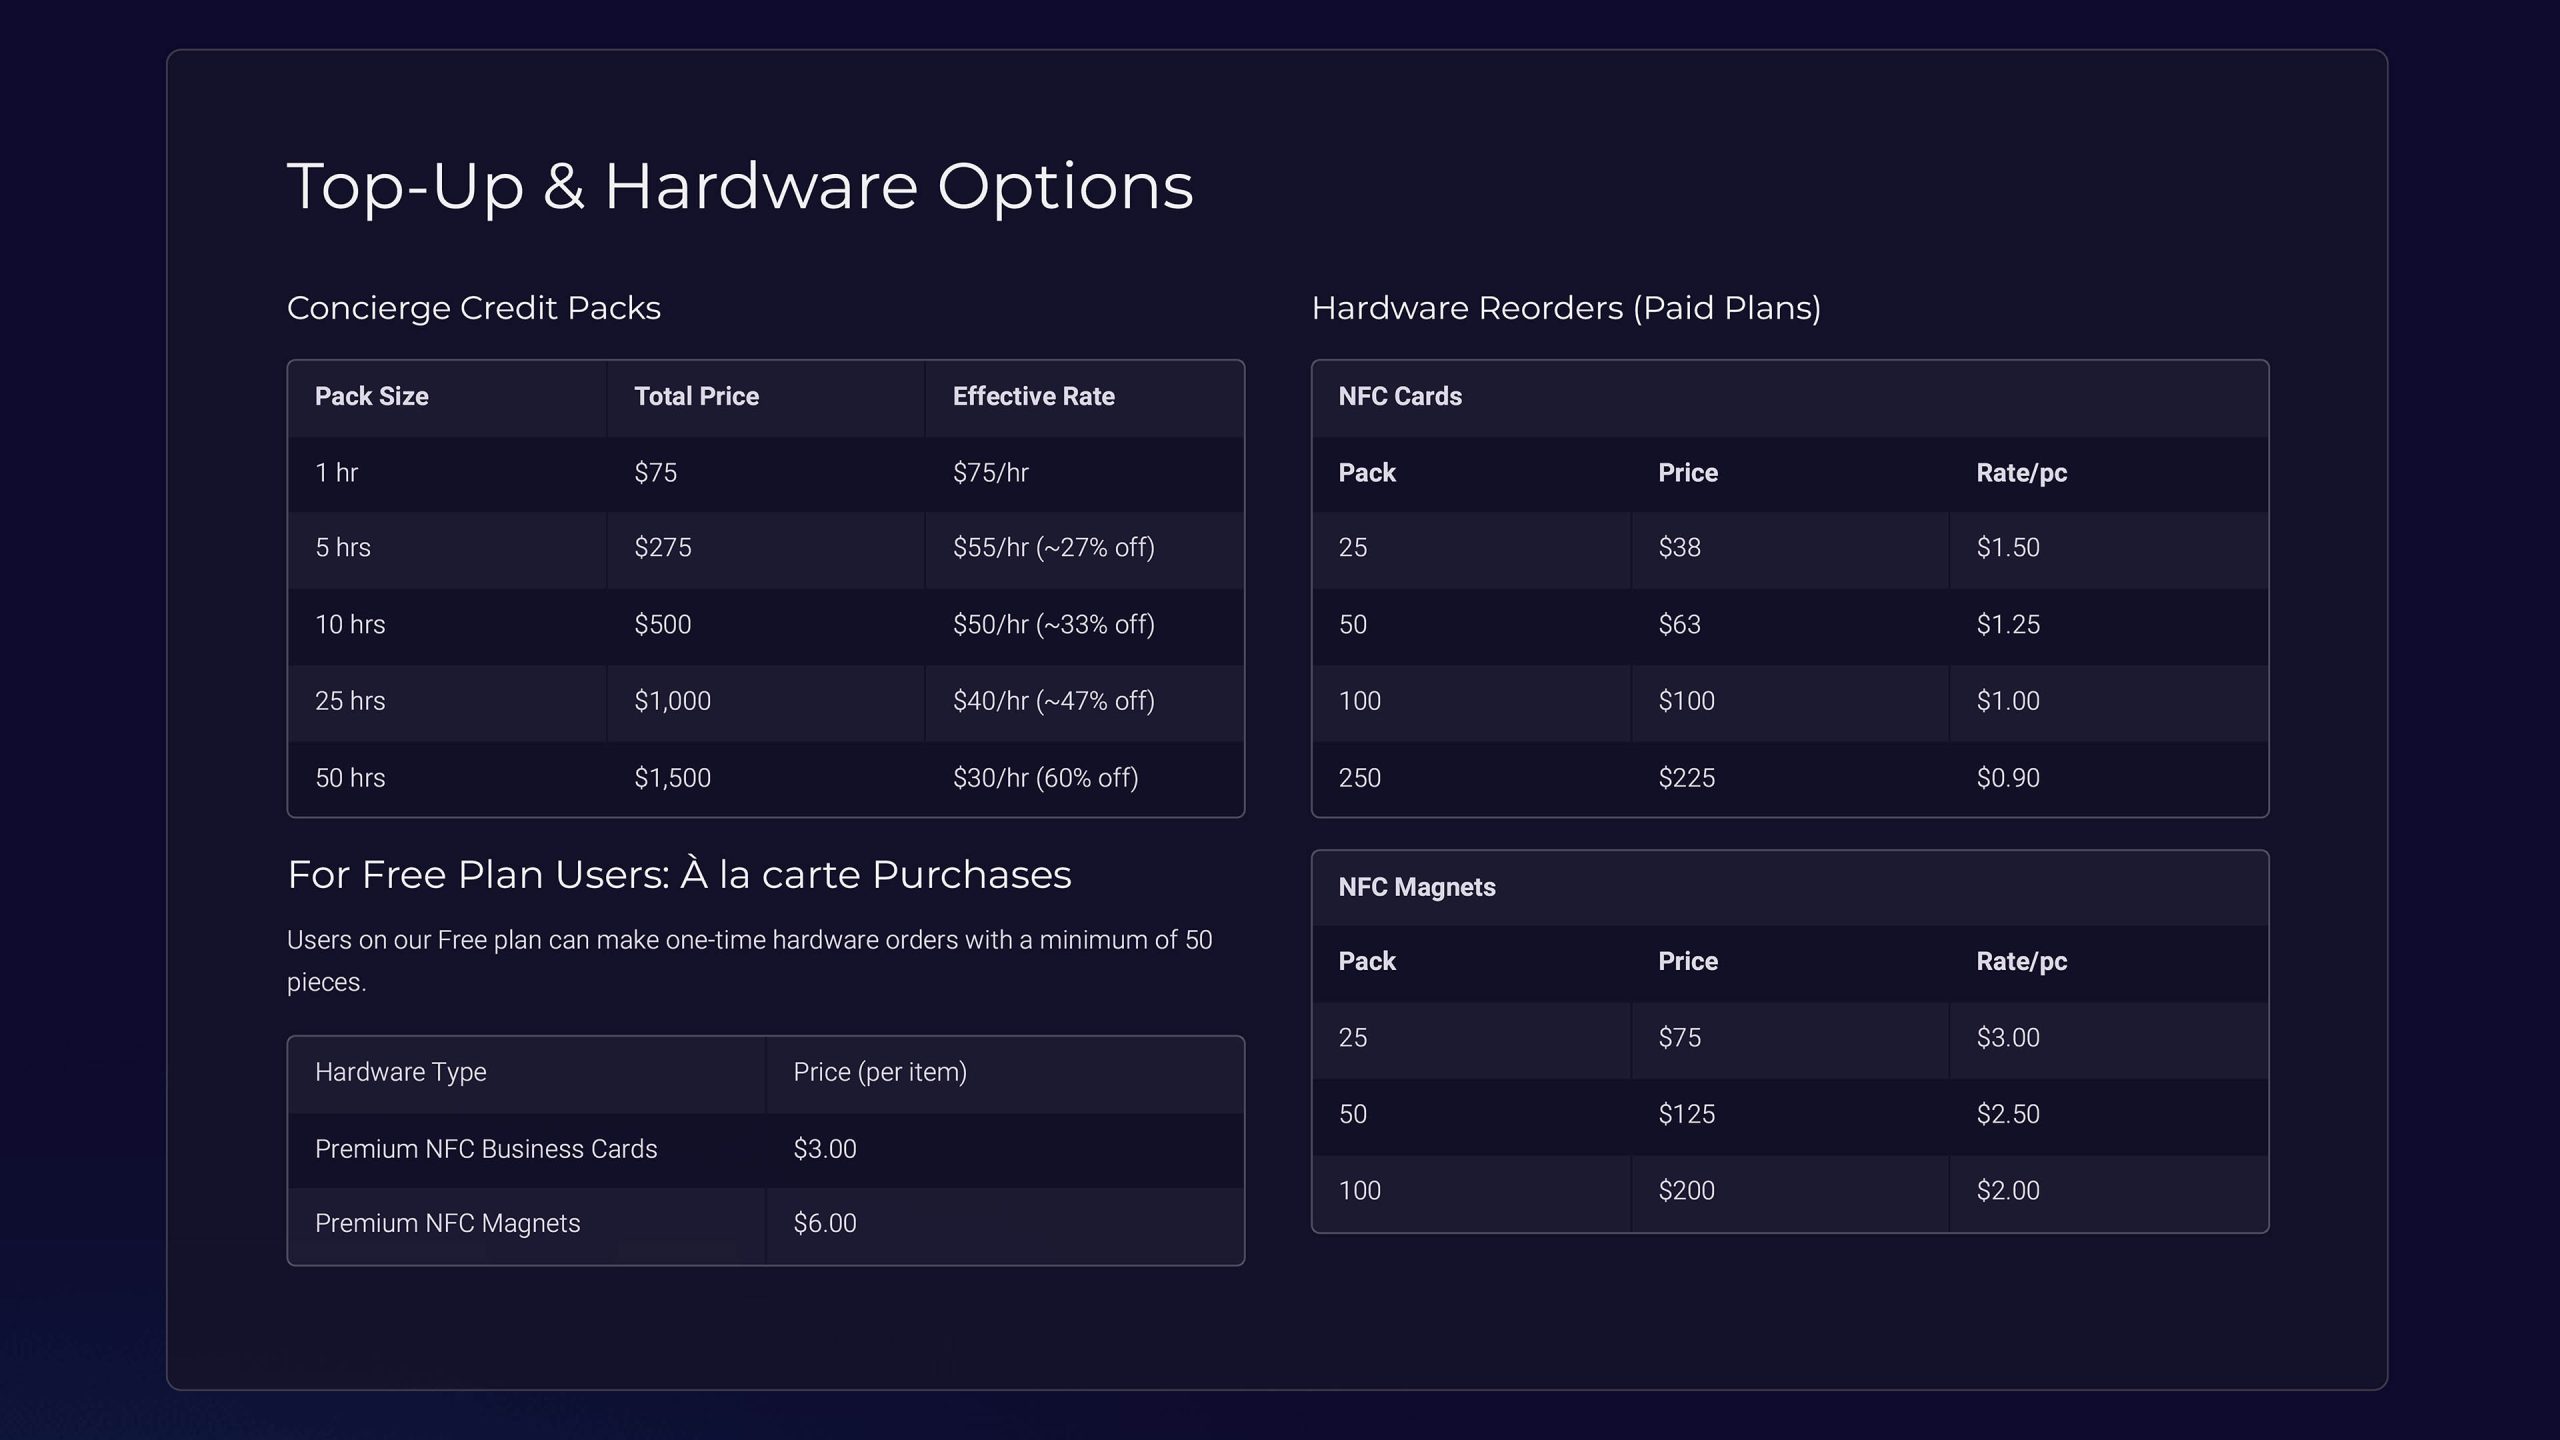
Task: Select the Concierge Credit Packs subtitle
Action: [x=474, y=308]
